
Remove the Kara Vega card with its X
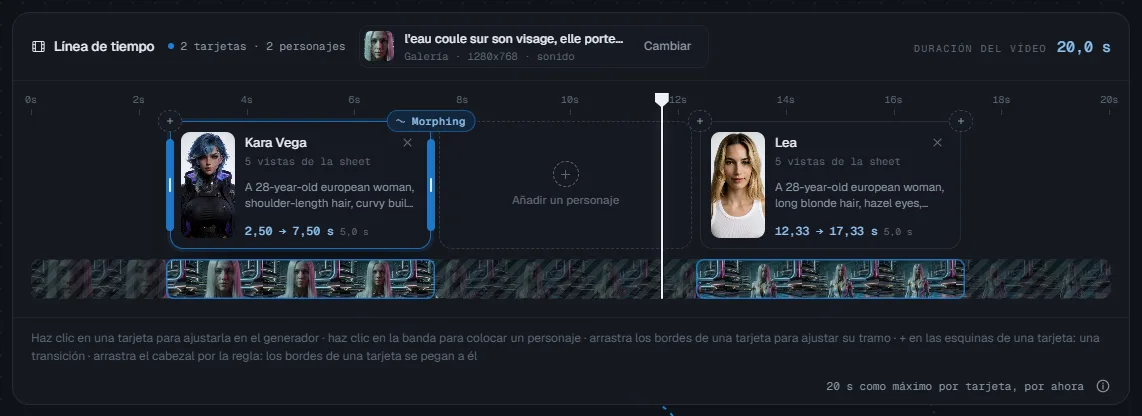click(407, 143)
